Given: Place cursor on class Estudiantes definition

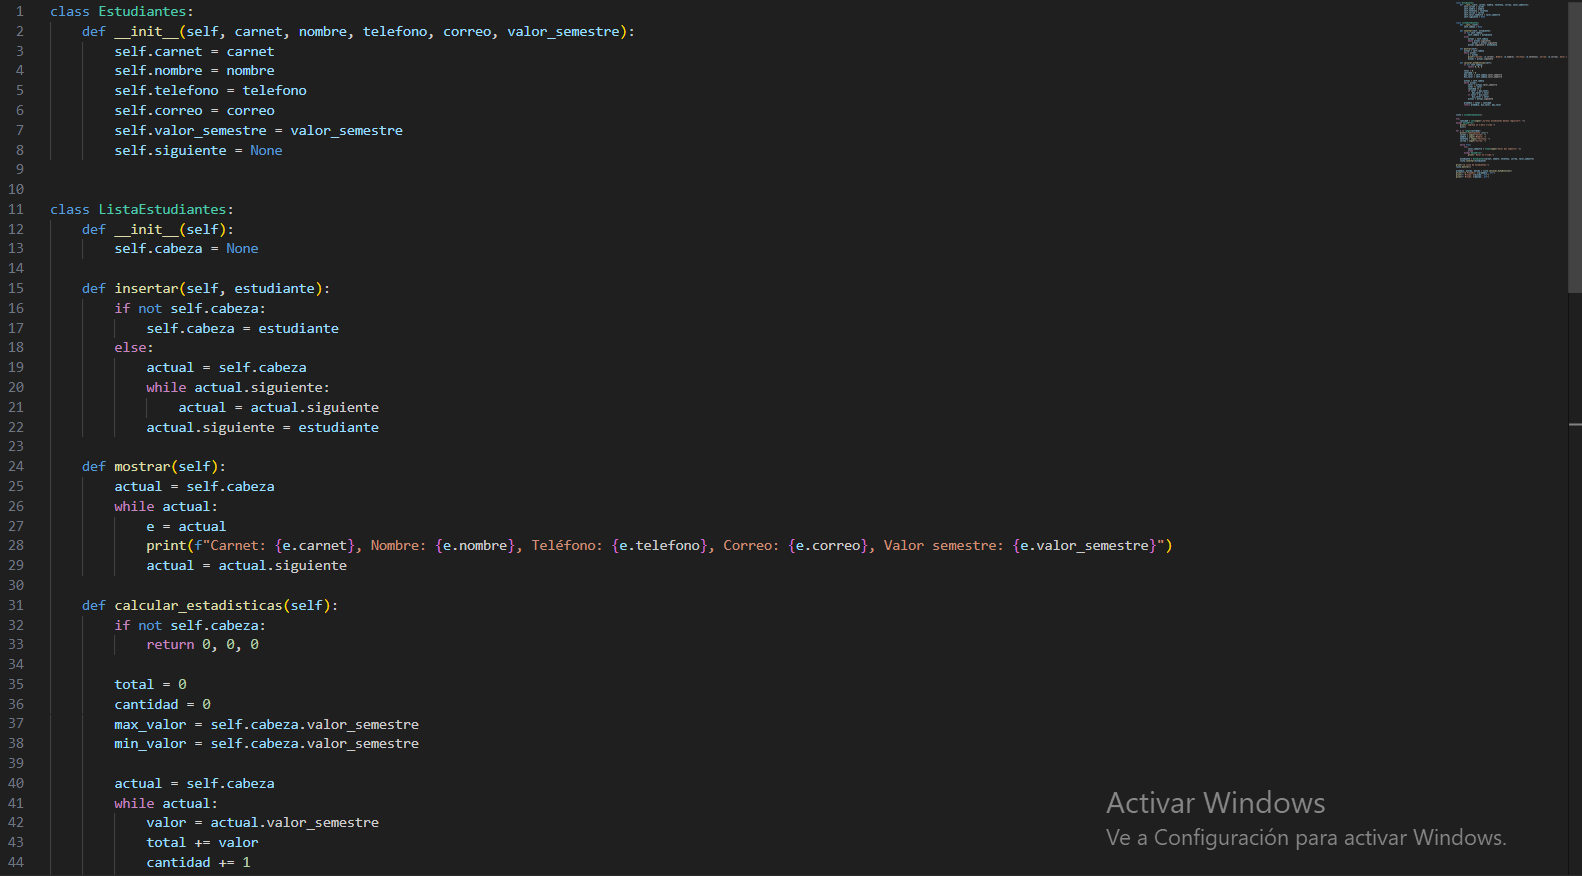Looking at the screenshot, I should (x=122, y=11).
